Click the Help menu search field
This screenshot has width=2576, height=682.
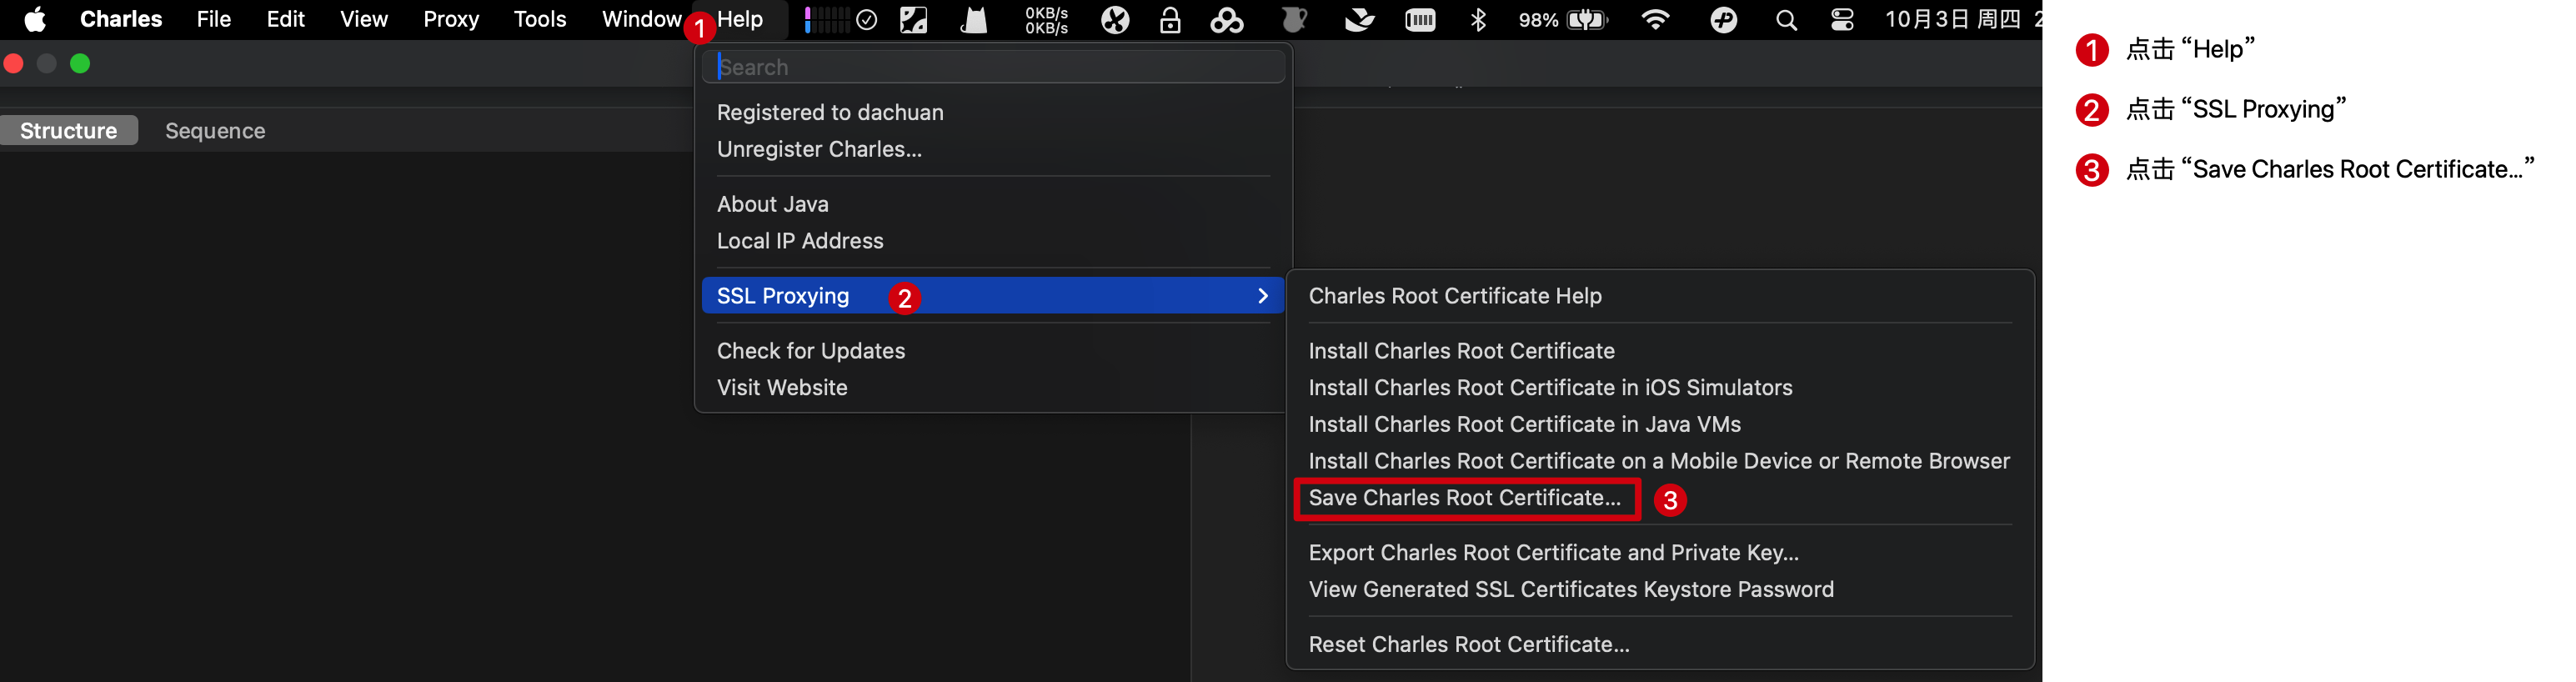[993, 67]
